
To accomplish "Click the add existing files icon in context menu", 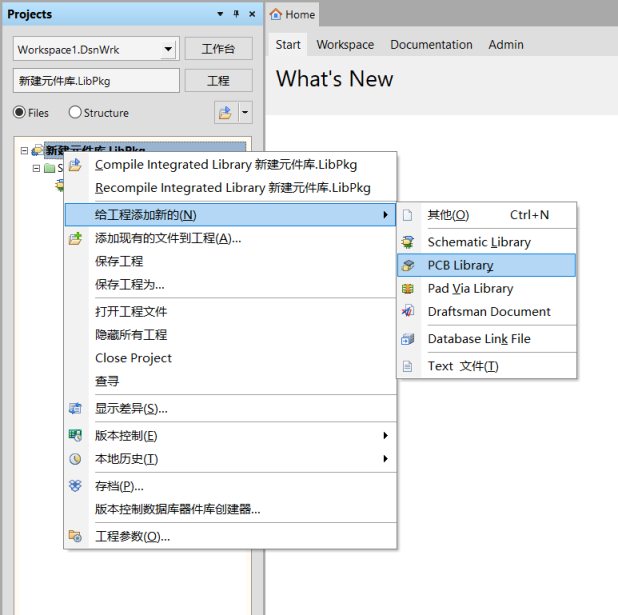I will click(75, 238).
